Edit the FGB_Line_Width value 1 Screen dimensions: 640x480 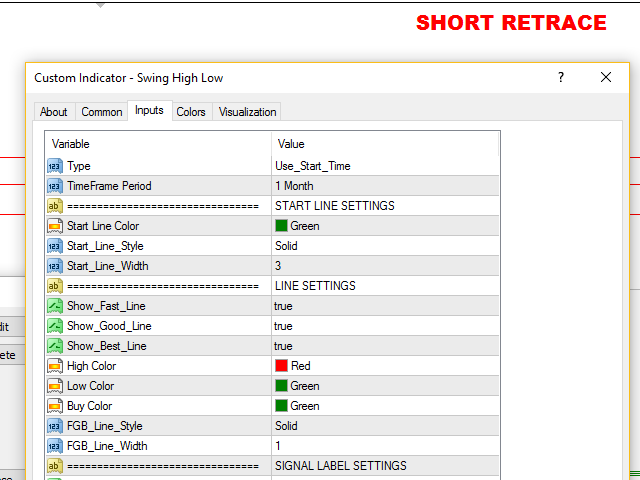click(278, 446)
